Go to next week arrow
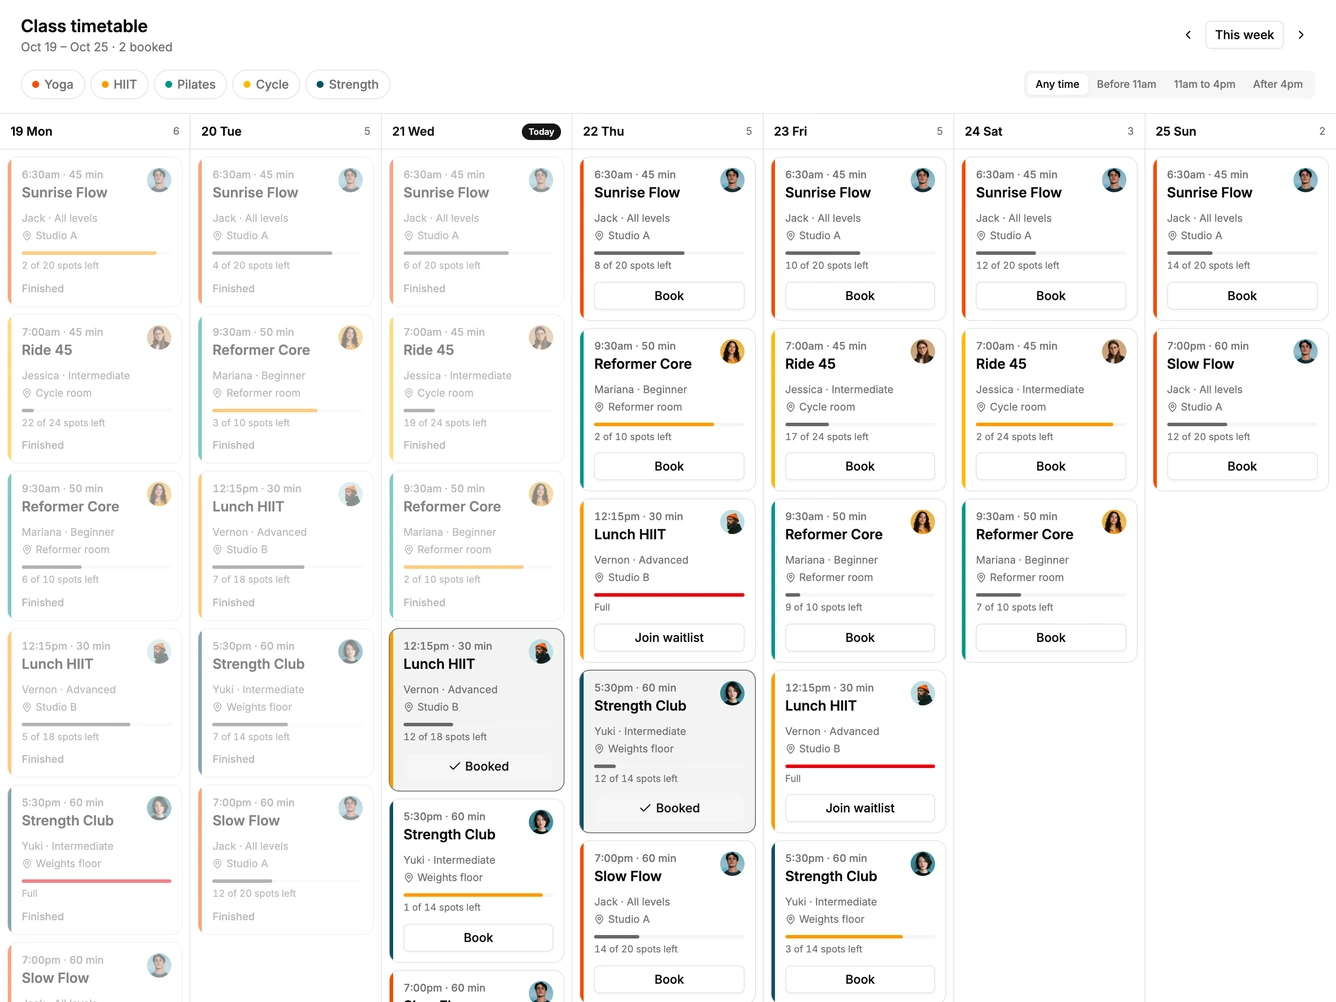The image size is (1336, 1002). [1301, 35]
